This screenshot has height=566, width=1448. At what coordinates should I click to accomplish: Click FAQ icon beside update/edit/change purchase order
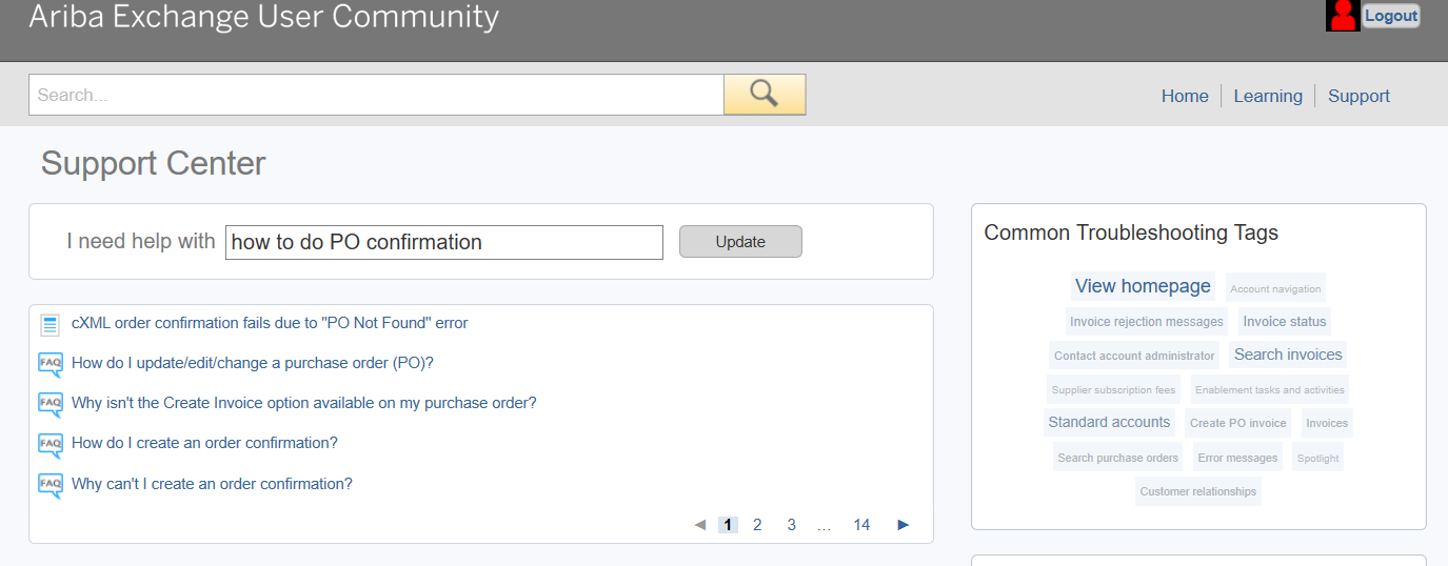[50, 364]
